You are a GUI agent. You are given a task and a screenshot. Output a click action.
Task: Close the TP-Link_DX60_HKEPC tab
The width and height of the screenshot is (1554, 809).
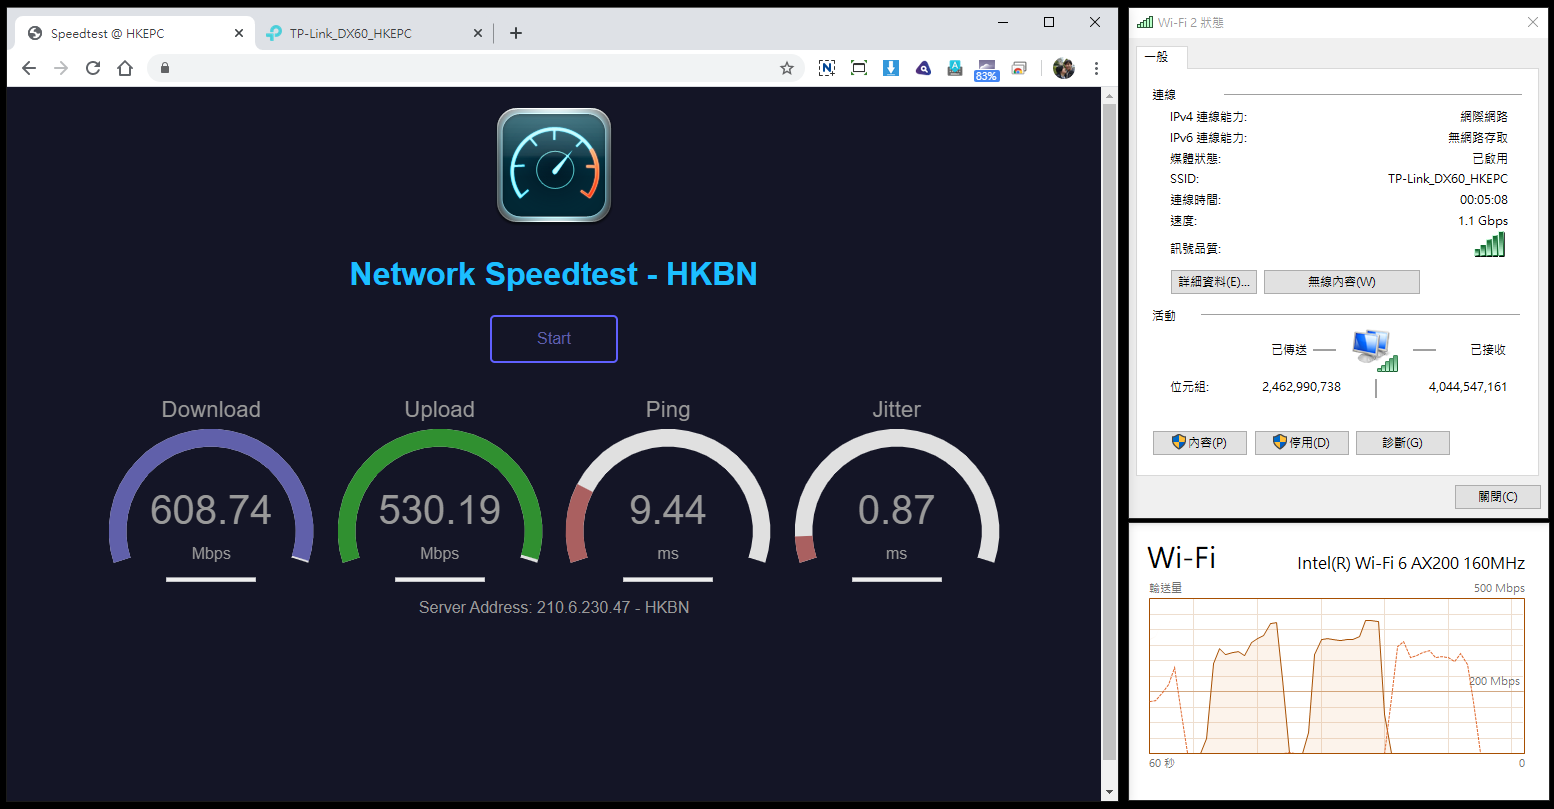478,33
